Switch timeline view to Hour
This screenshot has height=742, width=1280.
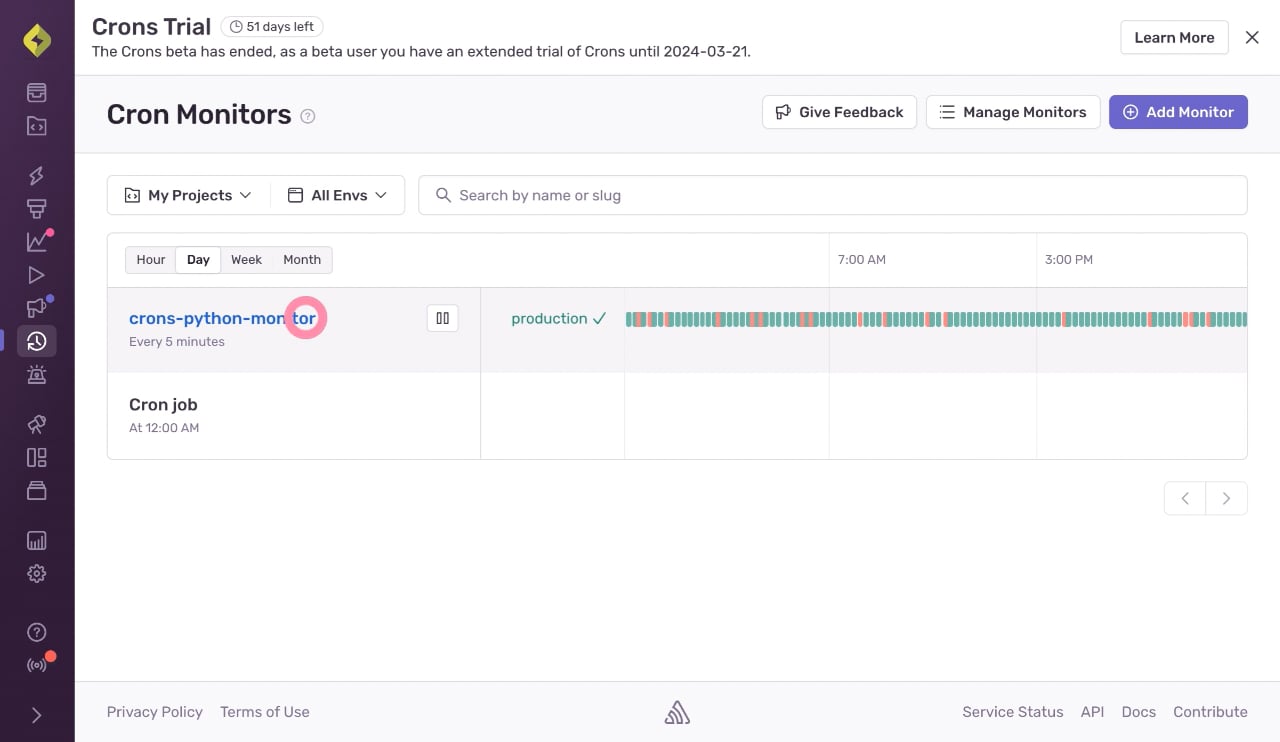[x=151, y=260]
